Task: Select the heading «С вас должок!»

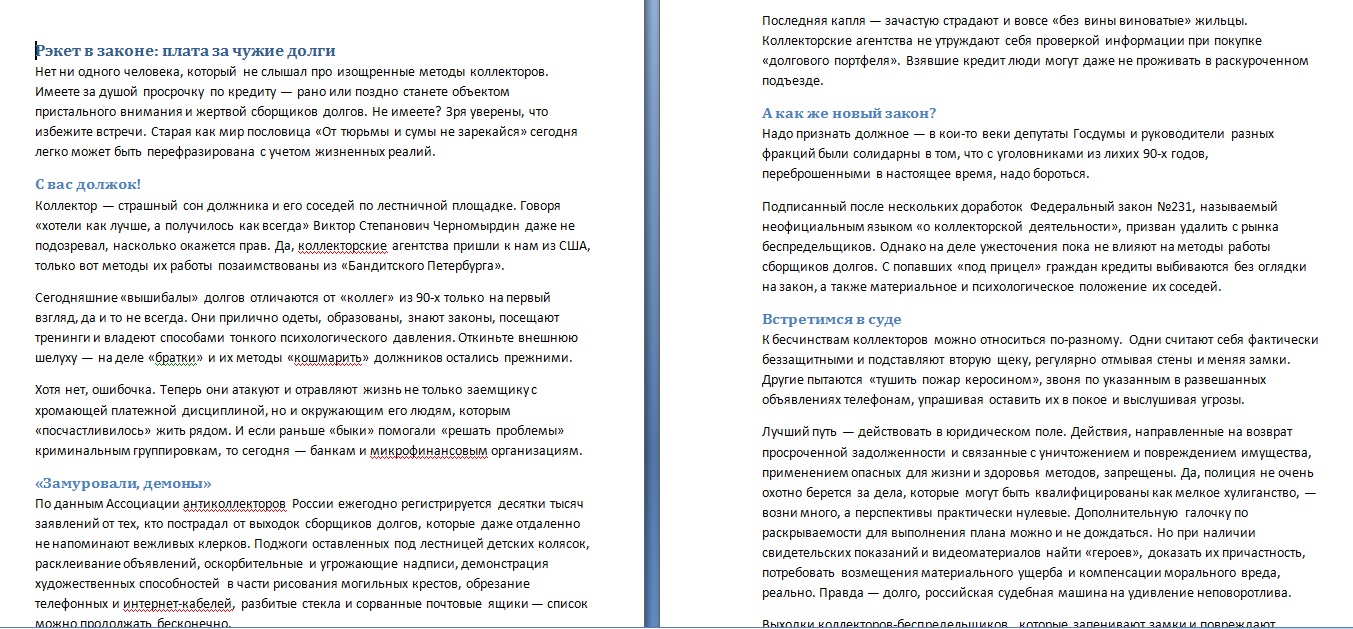Action: 88,183
